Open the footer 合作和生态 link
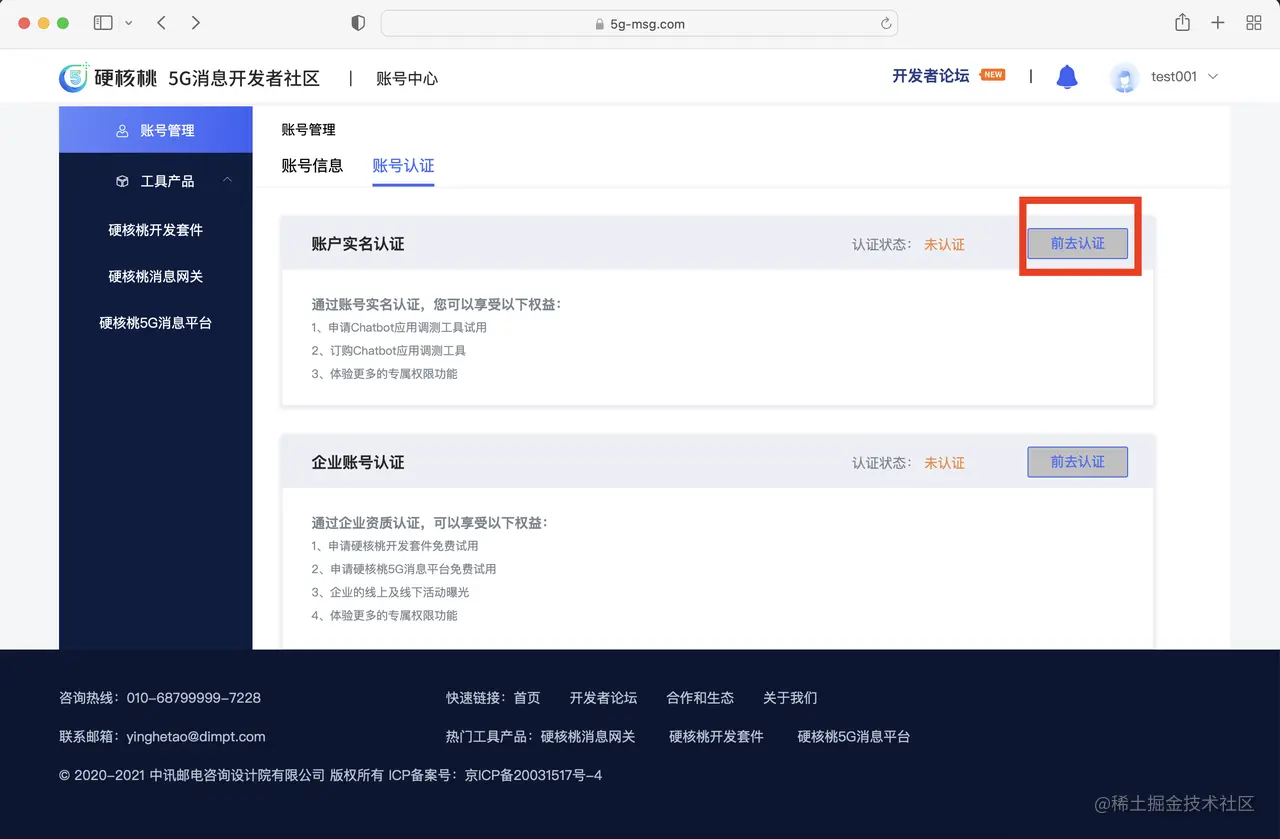The width and height of the screenshot is (1280, 839). click(700, 698)
